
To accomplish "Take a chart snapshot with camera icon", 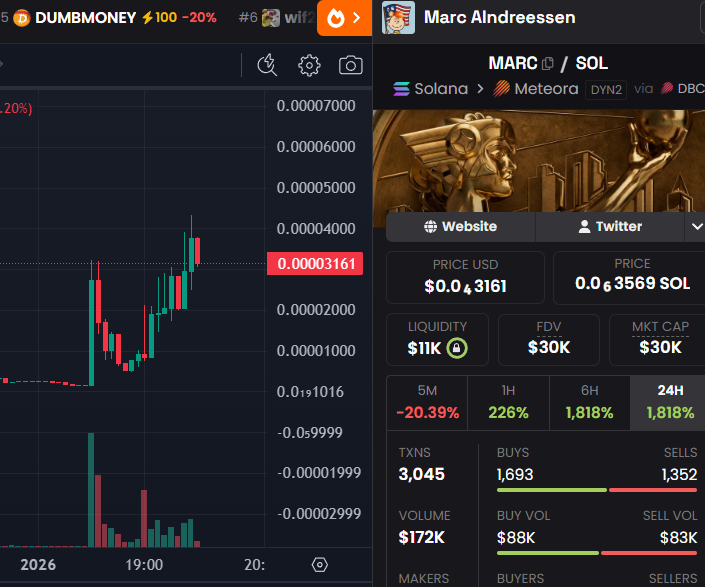I will click(x=351, y=65).
